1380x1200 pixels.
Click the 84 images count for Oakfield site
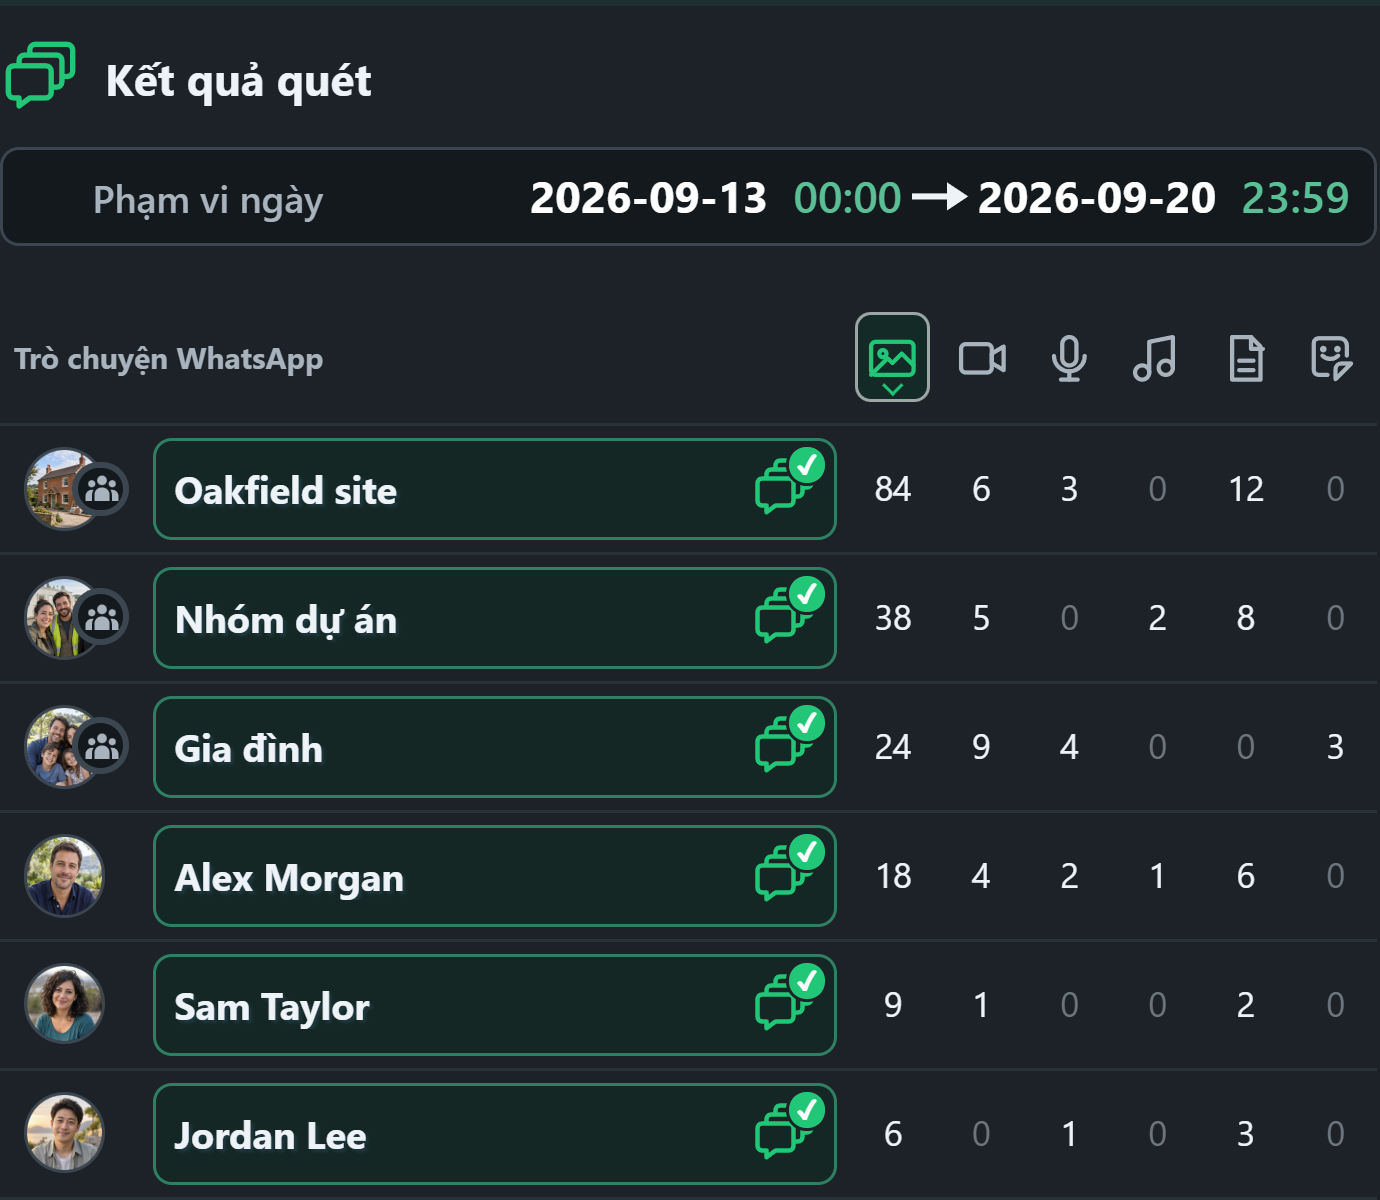[893, 489]
